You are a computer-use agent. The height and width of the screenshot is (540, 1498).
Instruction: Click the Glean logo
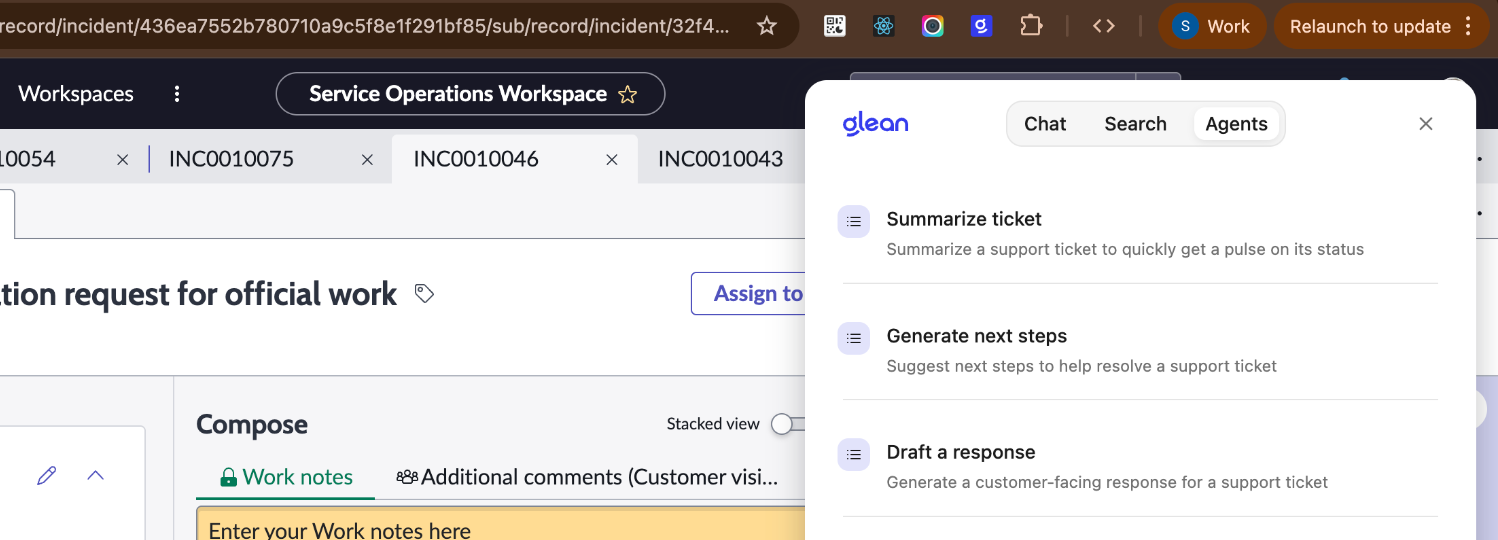tap(876, 124)
